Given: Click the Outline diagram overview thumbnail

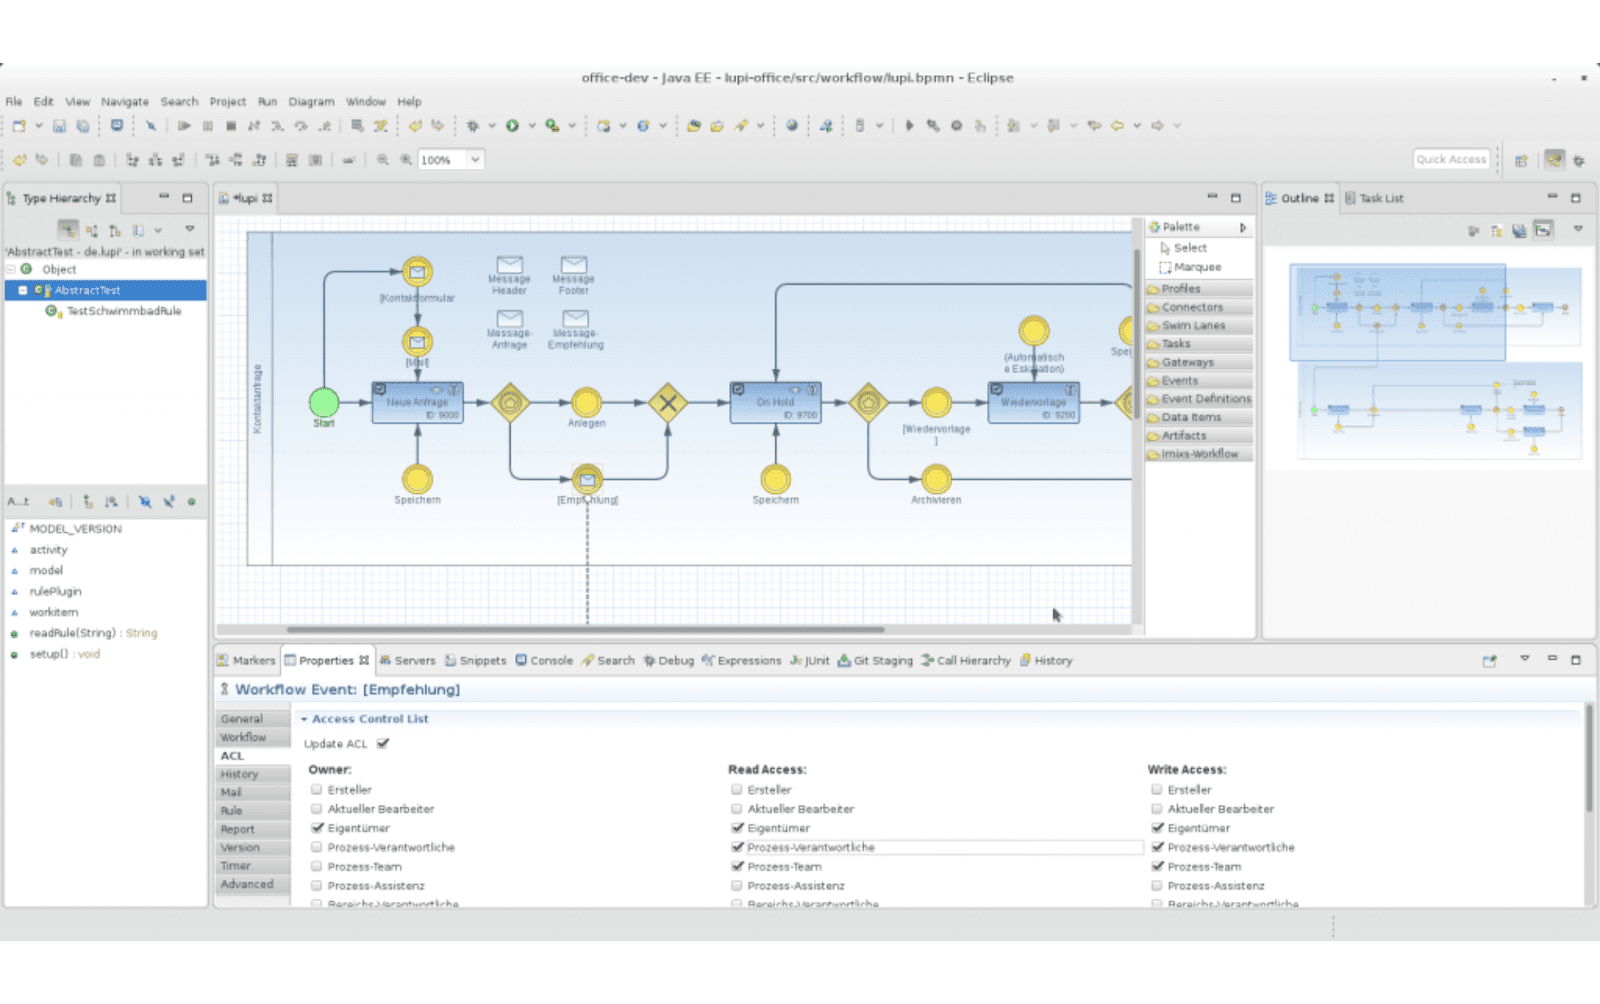Looking at the screenshot, I should pos(1436,361).
